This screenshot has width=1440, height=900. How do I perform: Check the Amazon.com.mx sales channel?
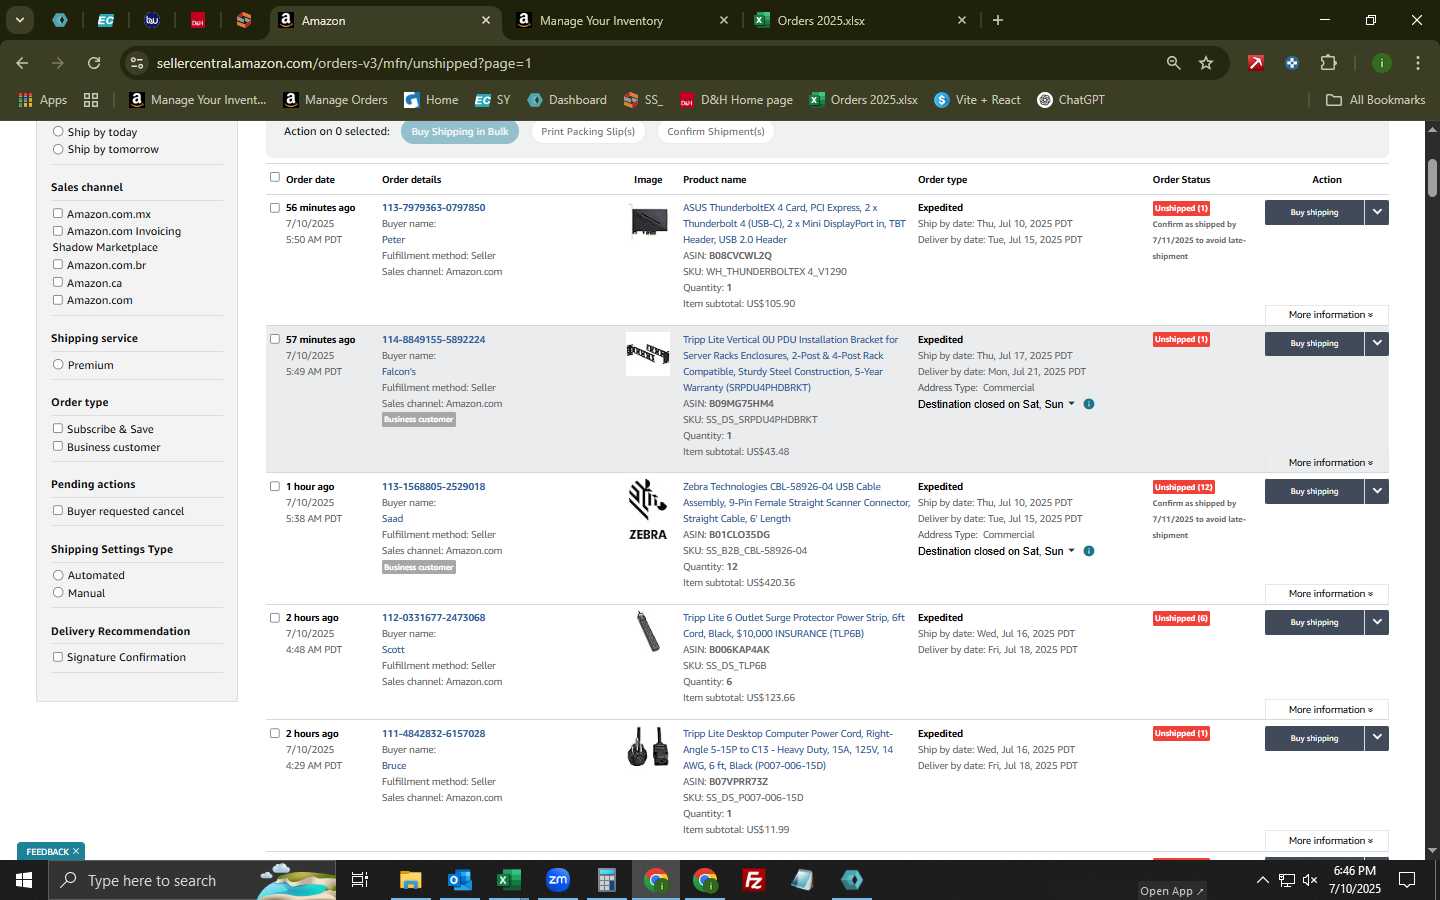click(58, 213)
